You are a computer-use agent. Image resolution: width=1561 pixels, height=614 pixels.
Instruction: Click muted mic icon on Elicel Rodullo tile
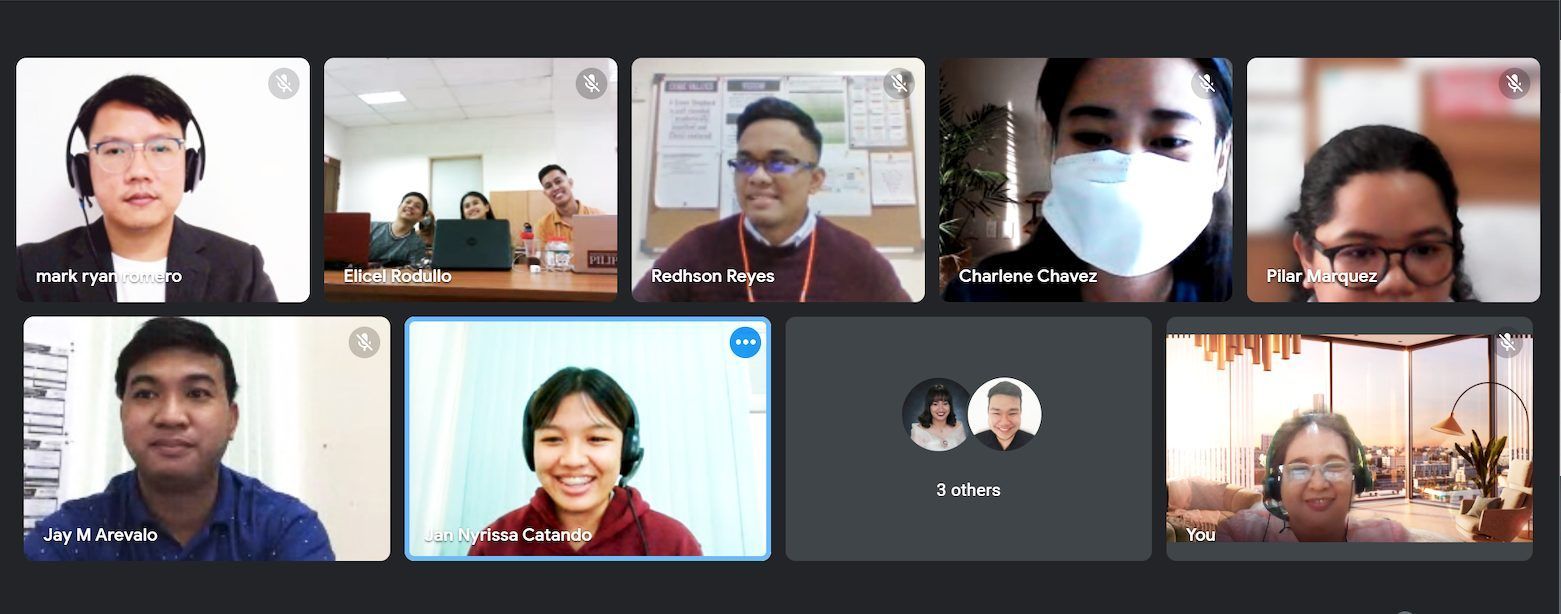[x=592, y=83]
